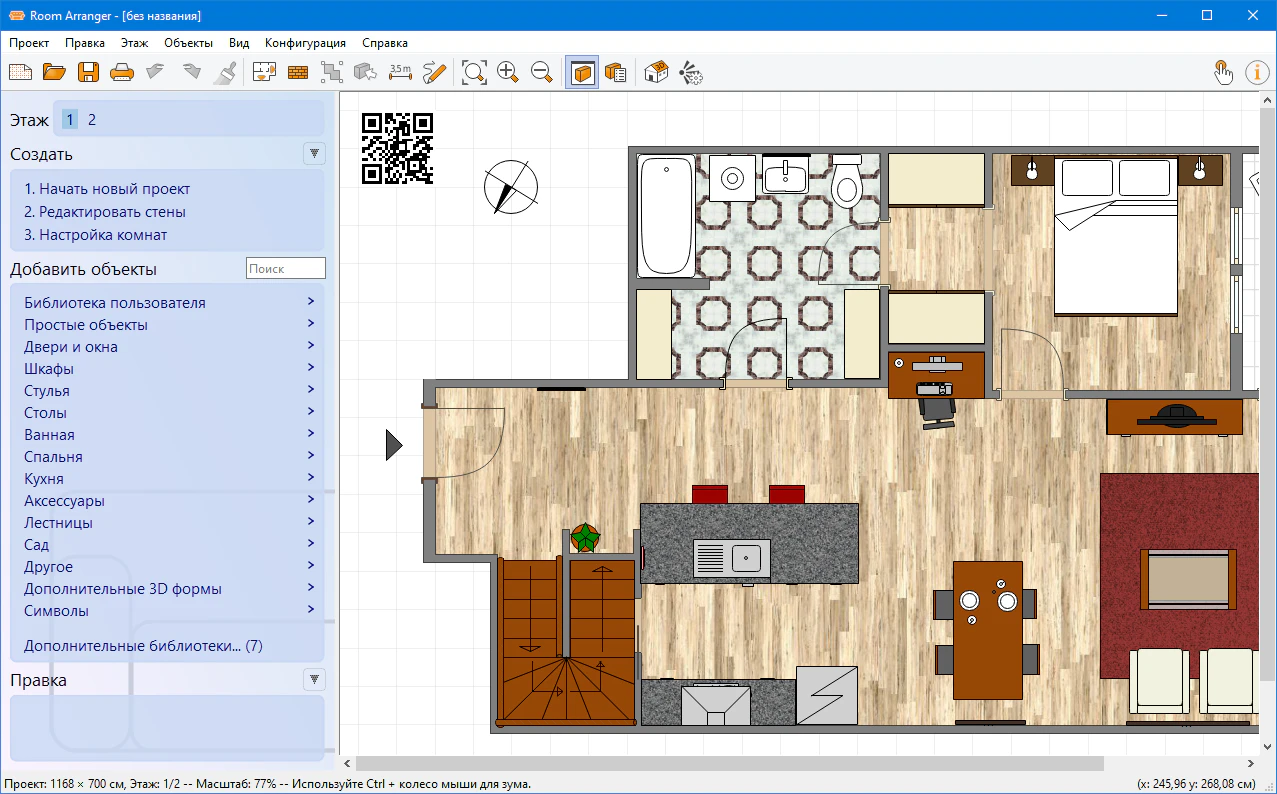1277x794 pixels.
Task: Click the horizontal scrollbar under the floor plan
Action: coord(729,764)
